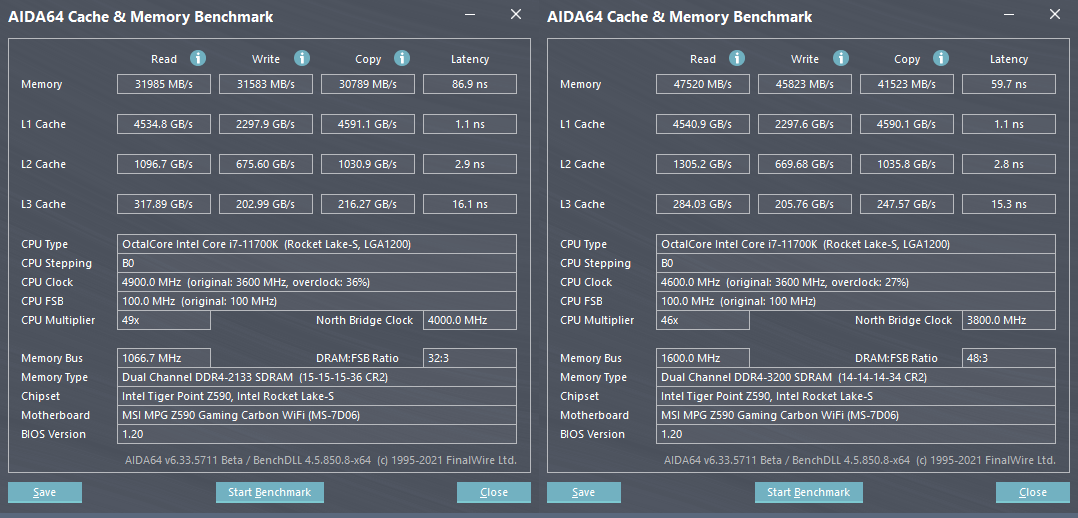
Task: Select Memory copy value 41523 MB/s
Action: (x=907, y=84)
